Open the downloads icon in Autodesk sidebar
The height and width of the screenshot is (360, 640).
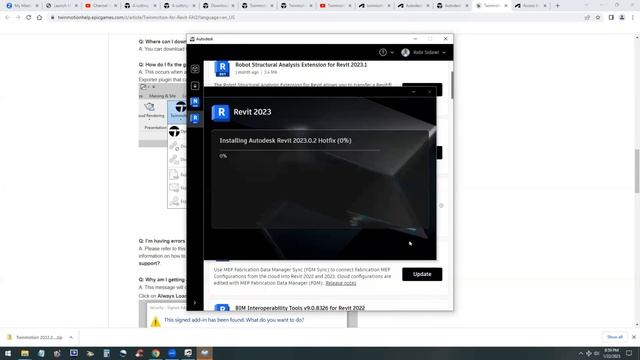click(x=195, y=86)
